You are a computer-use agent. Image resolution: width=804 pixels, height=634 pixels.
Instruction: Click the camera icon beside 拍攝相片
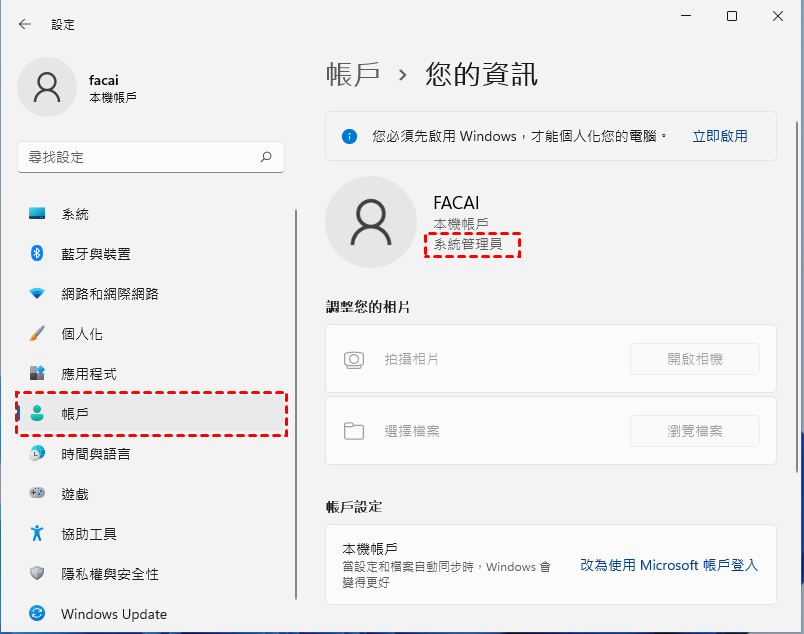click(354, 360)
